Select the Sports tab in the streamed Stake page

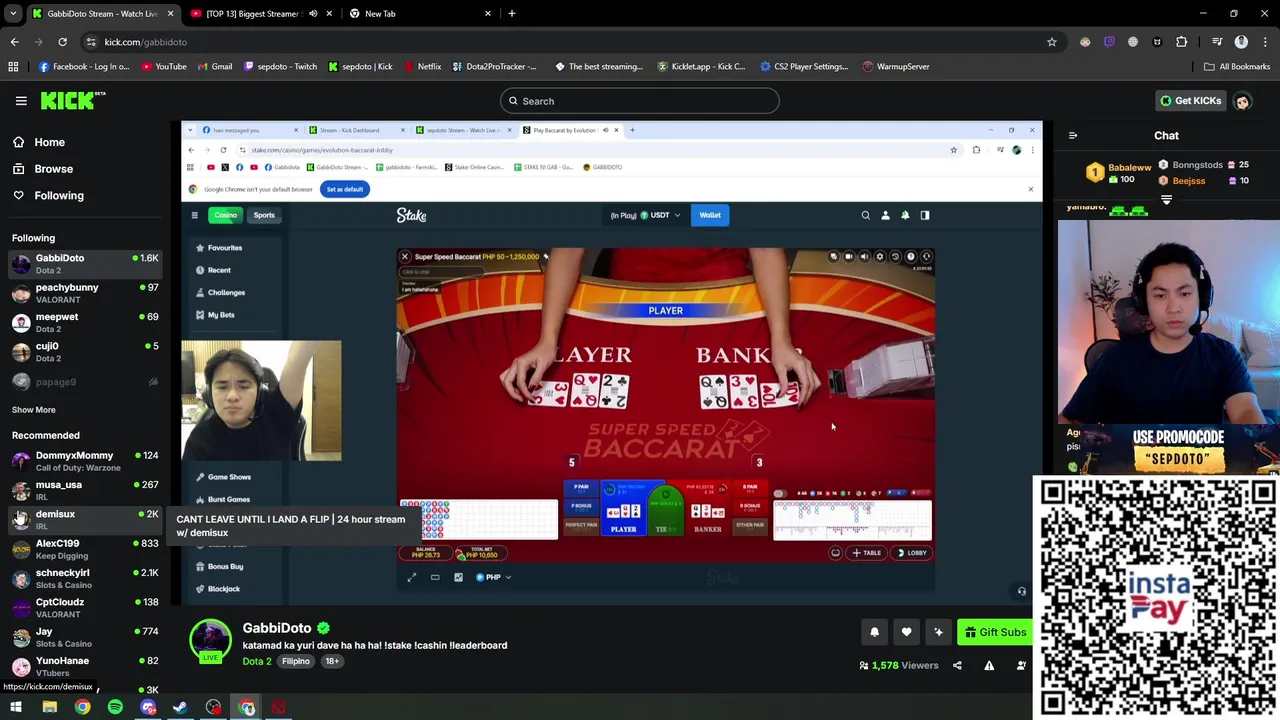click(x=264, y=215)
